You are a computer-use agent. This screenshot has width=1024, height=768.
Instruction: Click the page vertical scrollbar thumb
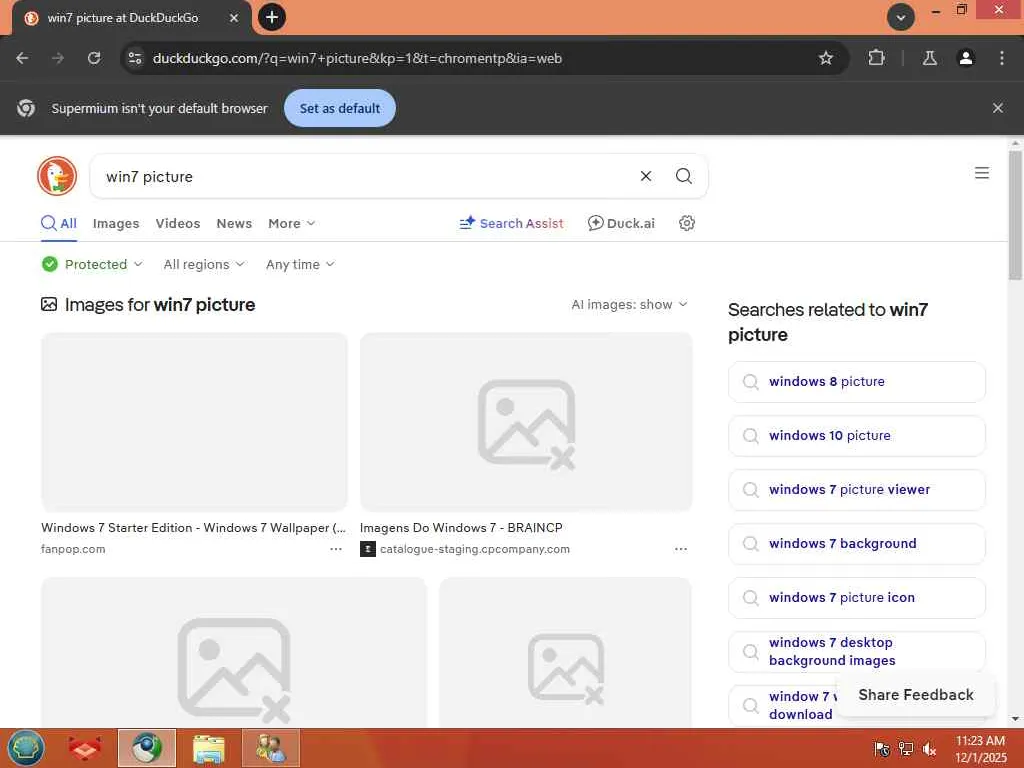(1015, 216)
